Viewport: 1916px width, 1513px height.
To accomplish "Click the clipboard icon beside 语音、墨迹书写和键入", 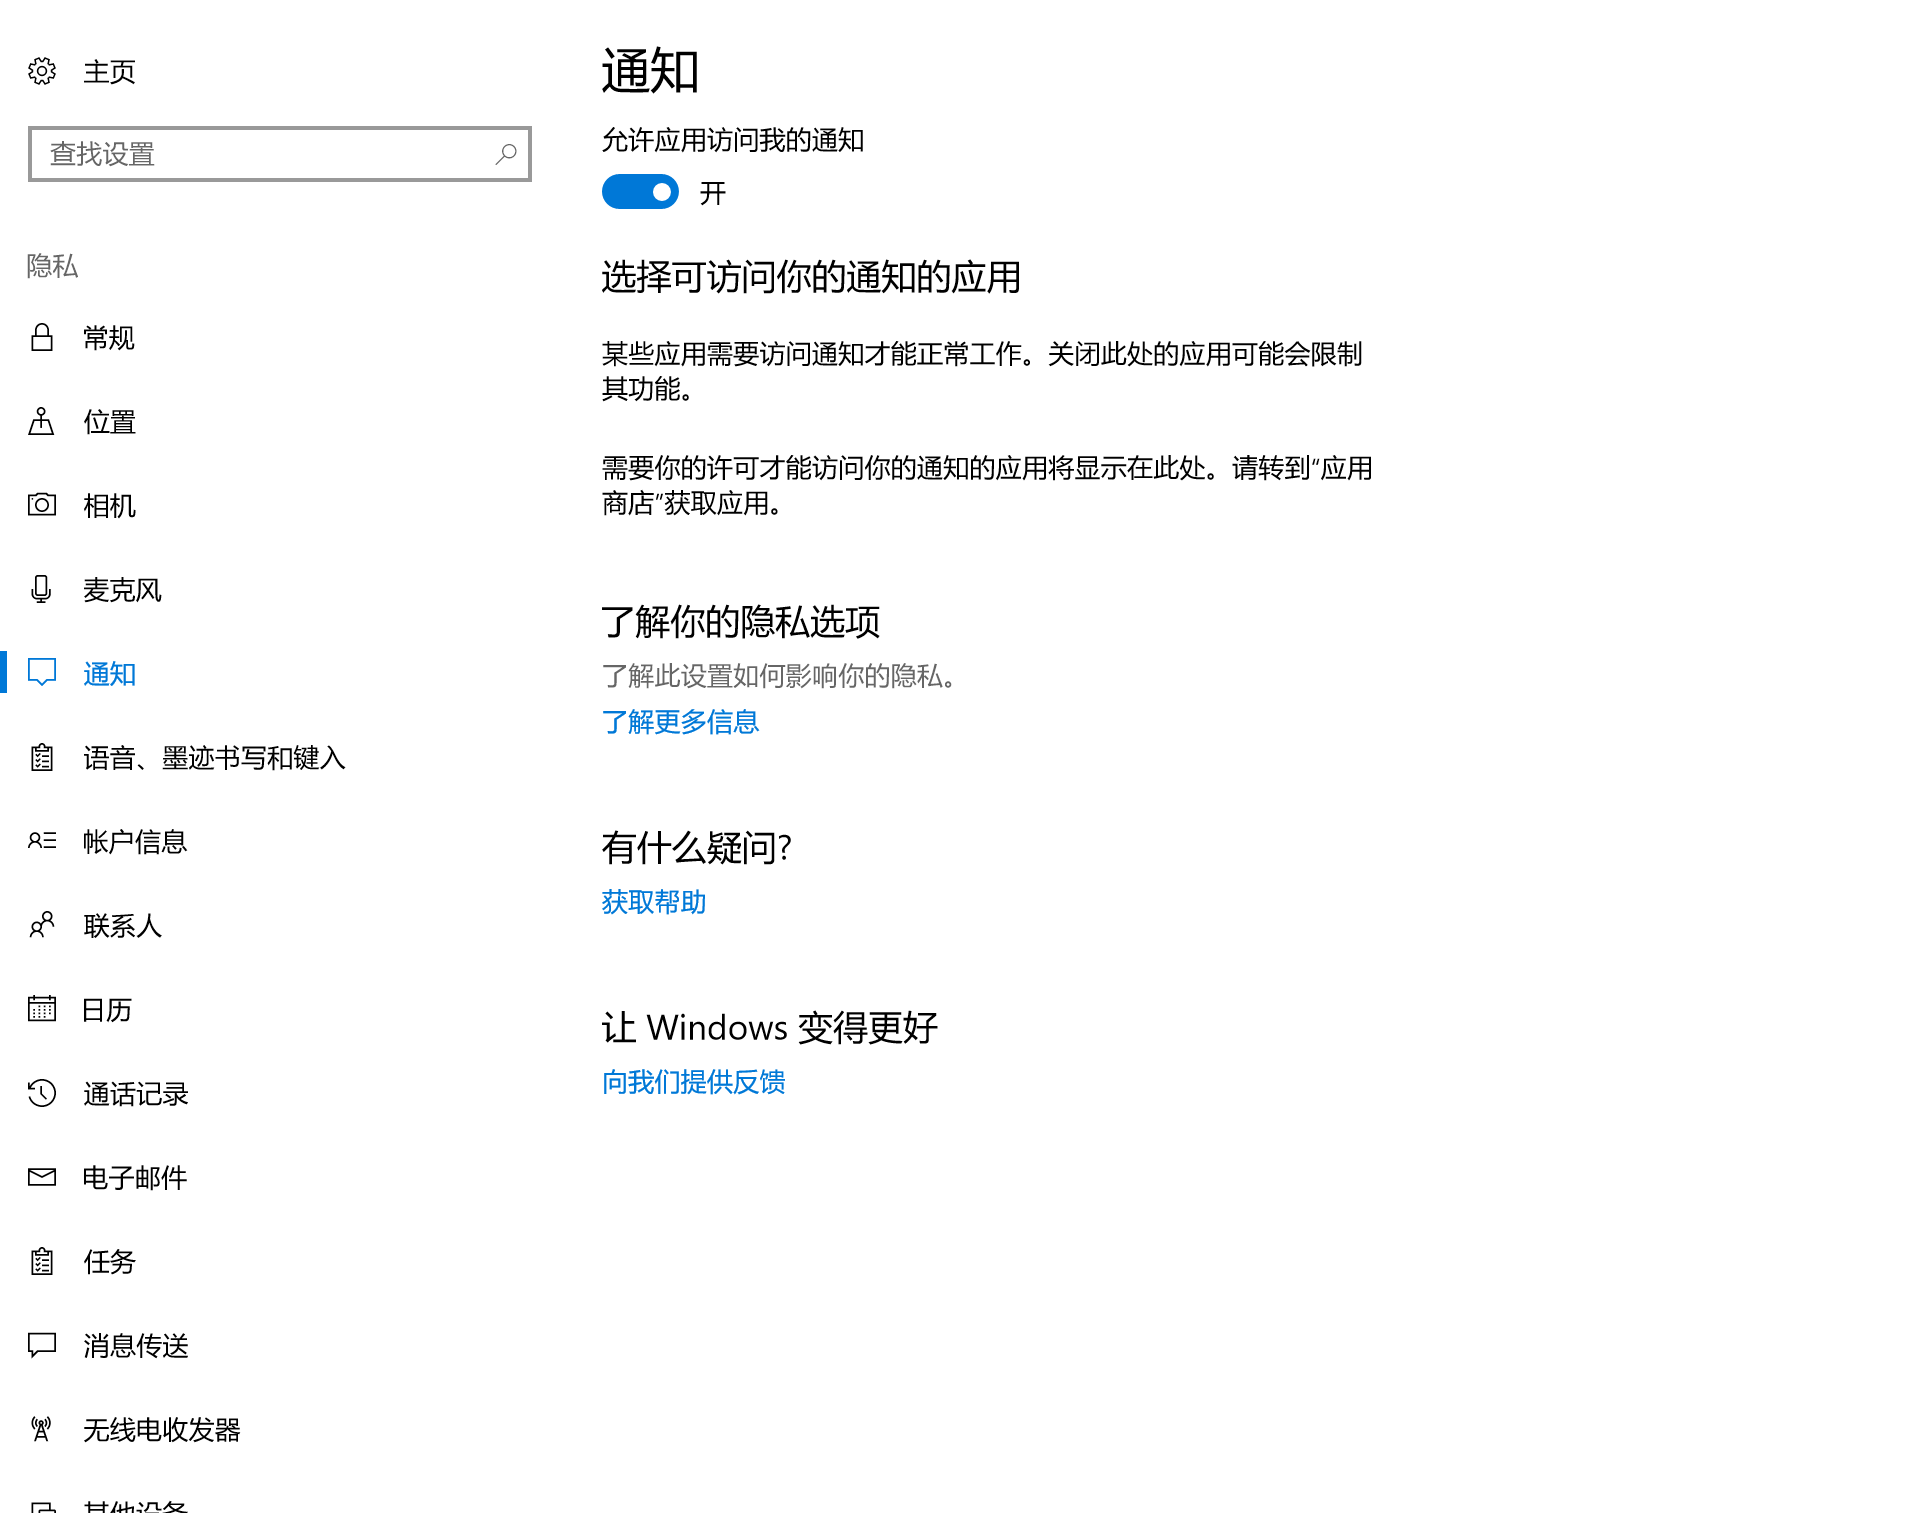I will click(42, 757).
